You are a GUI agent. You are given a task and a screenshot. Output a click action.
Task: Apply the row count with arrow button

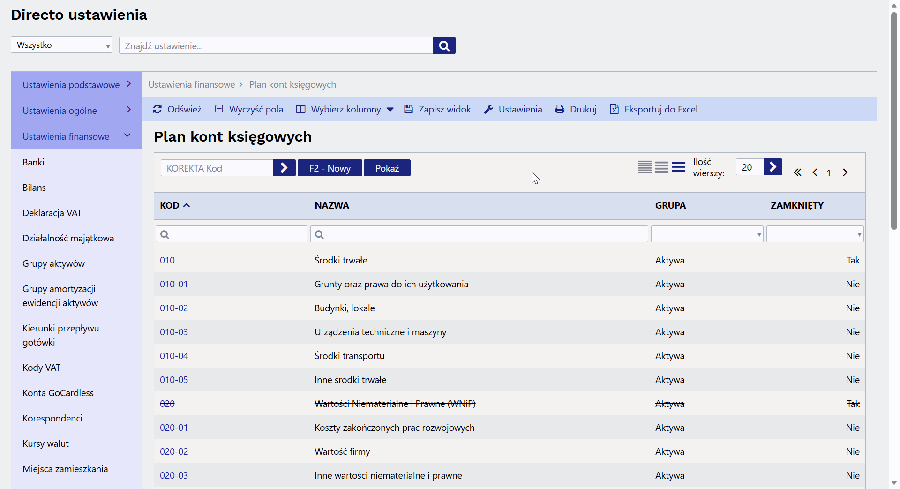(x=773, y=167)
